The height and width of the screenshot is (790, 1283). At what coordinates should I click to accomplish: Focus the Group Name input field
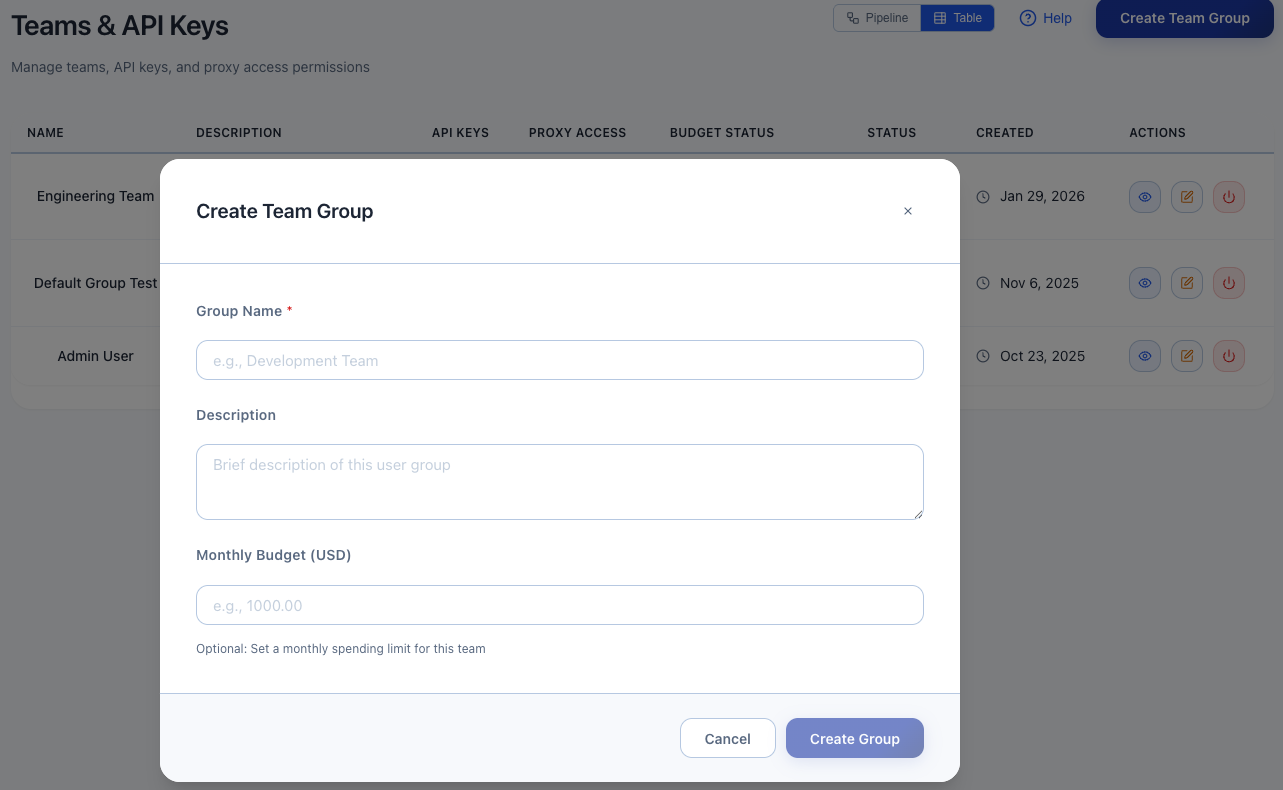(559, 360)
